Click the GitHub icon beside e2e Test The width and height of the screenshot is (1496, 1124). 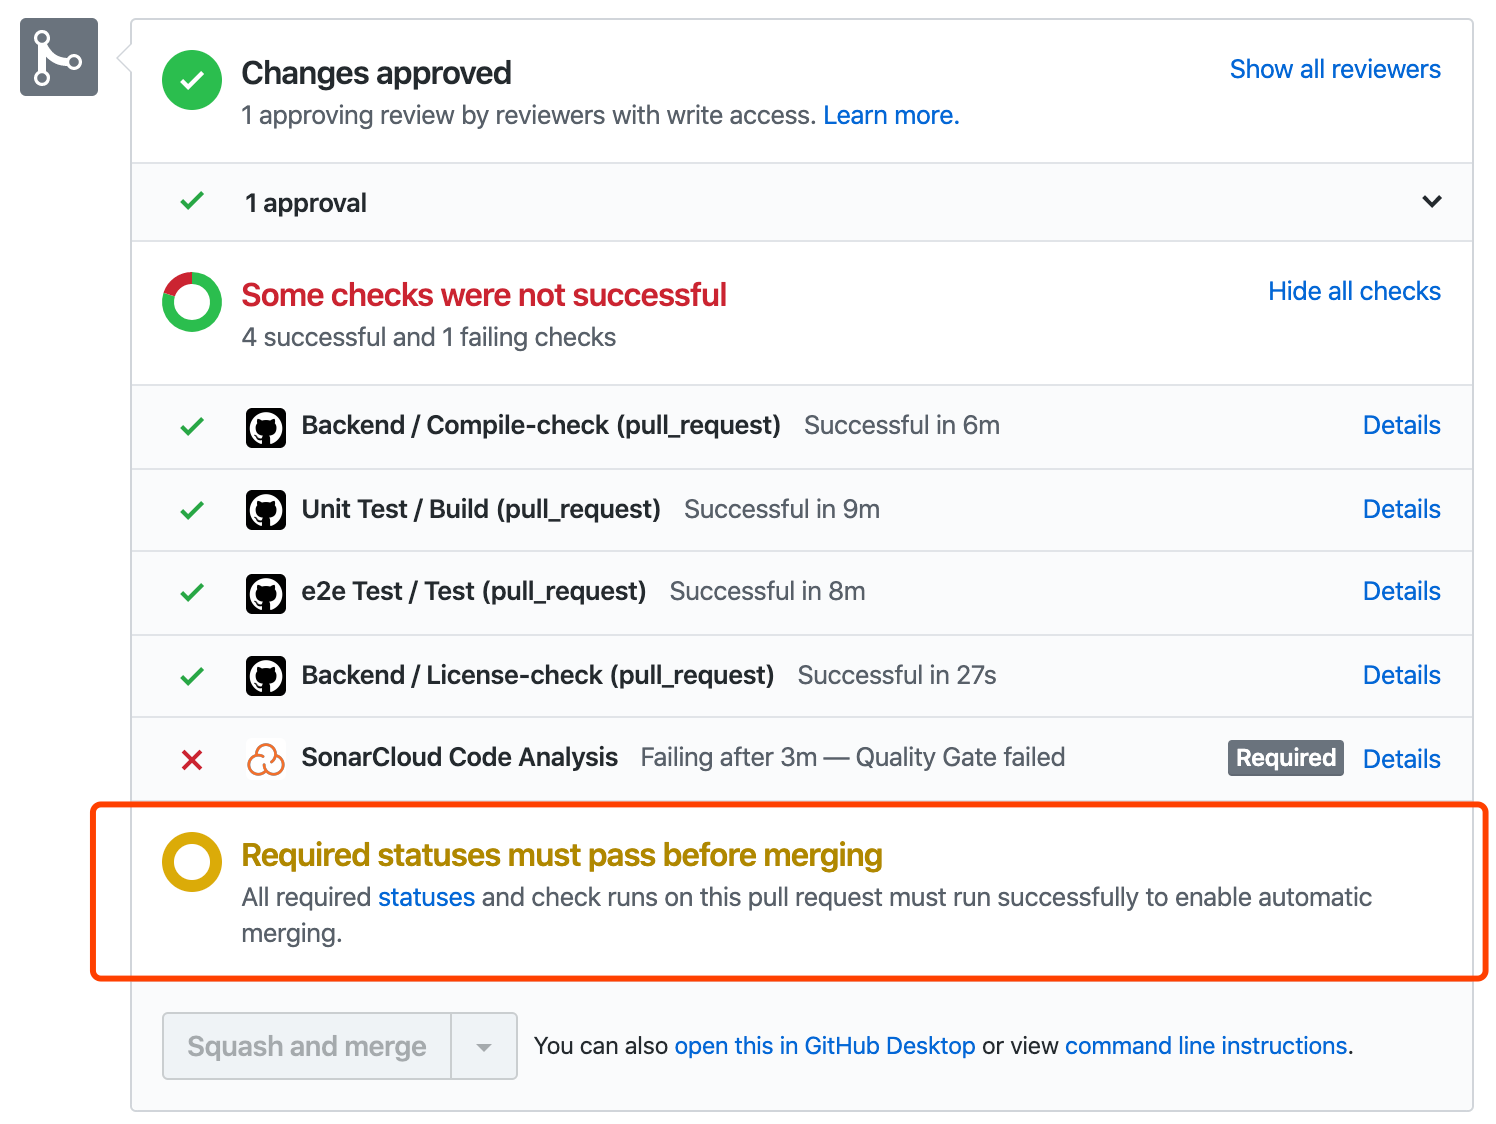[x=266, y=593]
